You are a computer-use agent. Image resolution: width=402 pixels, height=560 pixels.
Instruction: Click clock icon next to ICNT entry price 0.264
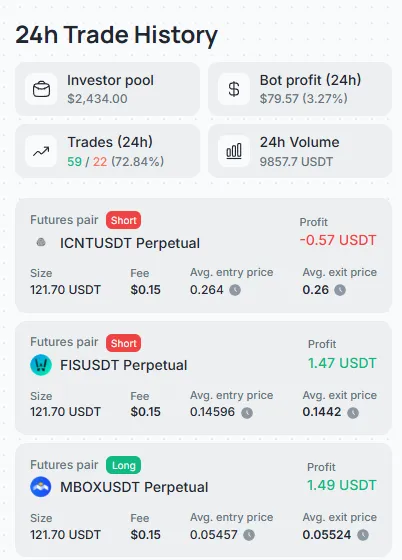235,290
